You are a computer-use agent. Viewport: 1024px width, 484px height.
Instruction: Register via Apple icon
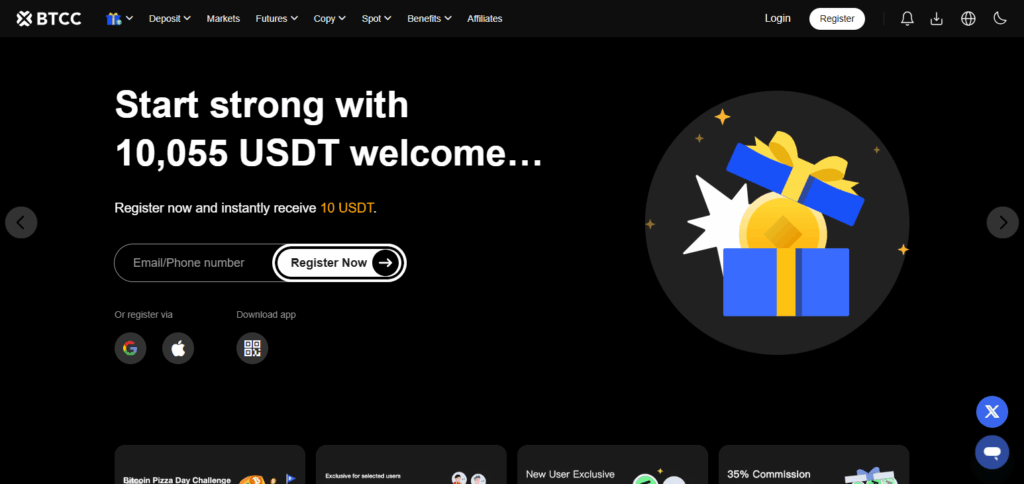pos(178,348)
